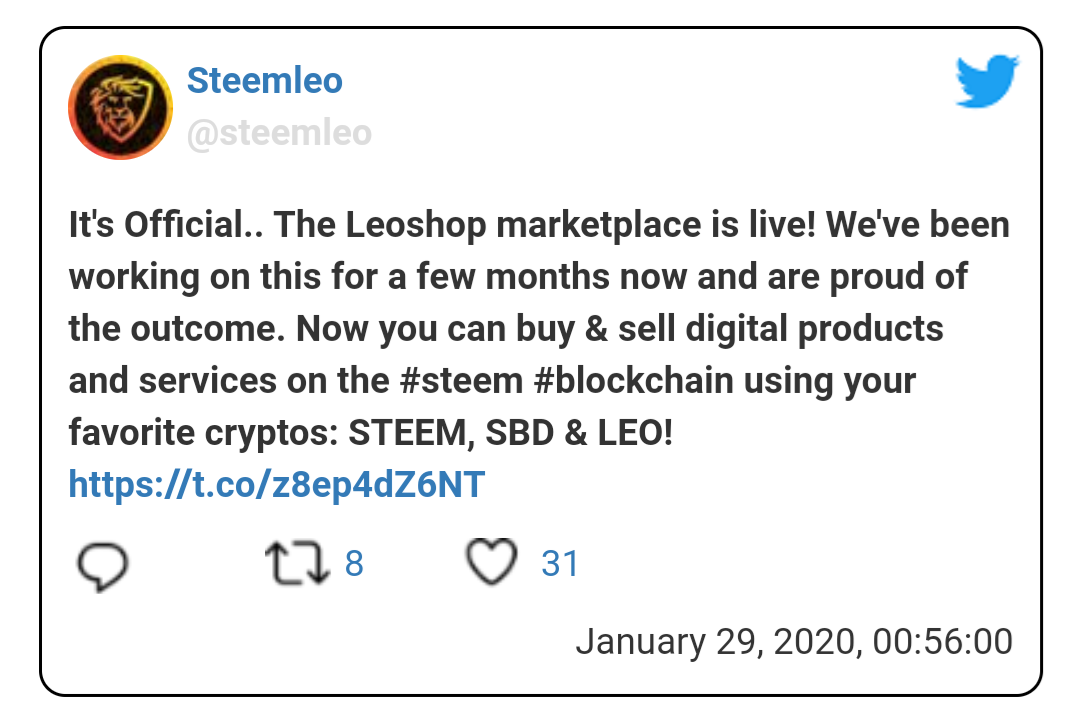Open the Steemleo lion avatar

pos(121,107)
